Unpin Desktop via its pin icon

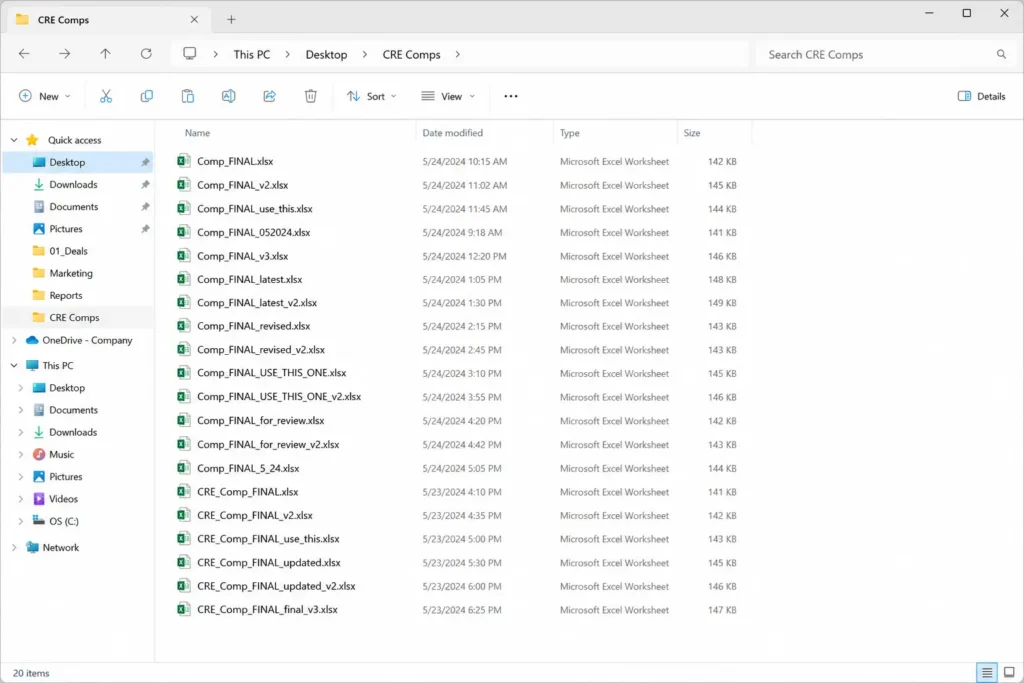(x=145, y=162)
